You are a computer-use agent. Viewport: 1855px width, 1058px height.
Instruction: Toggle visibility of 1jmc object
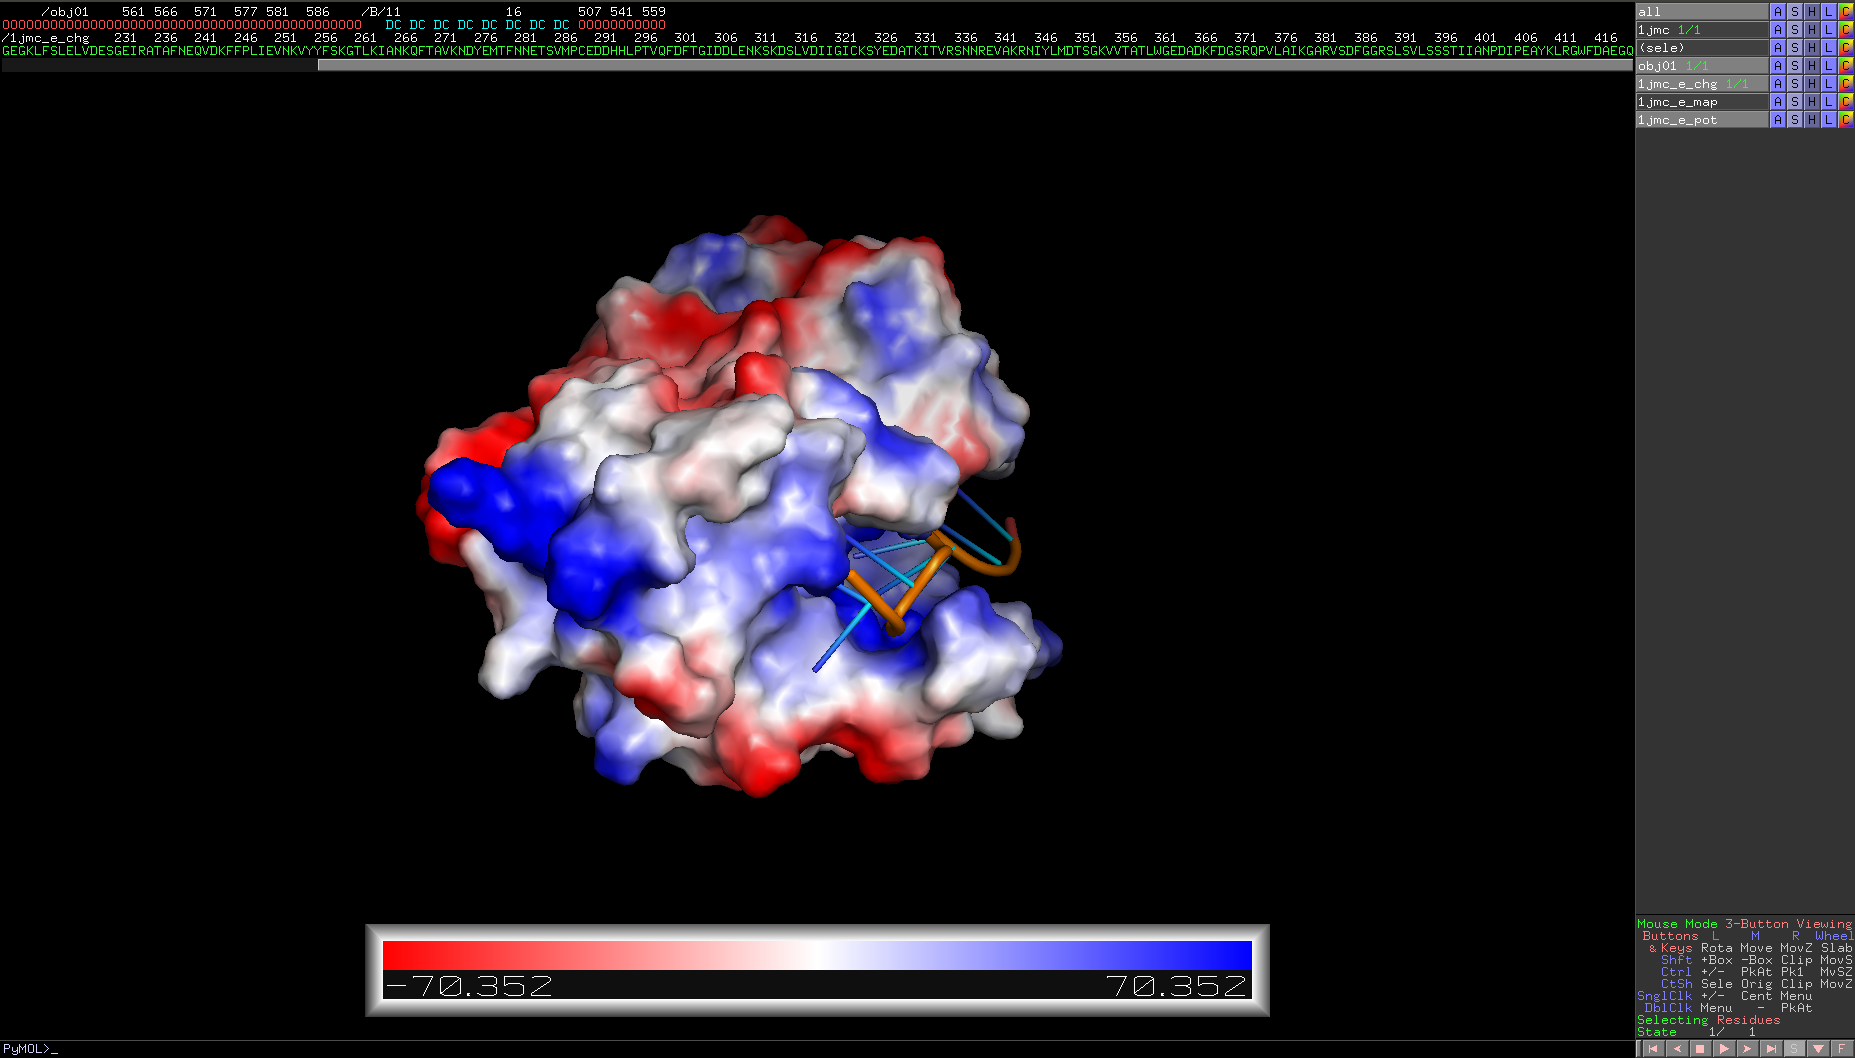(1702, 30)
